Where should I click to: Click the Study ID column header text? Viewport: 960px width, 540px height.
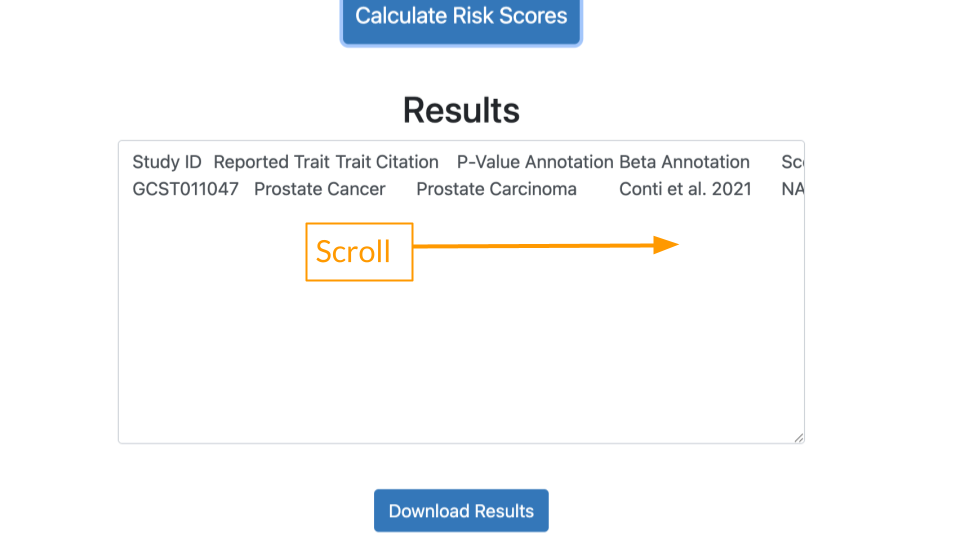coord(167,162)
